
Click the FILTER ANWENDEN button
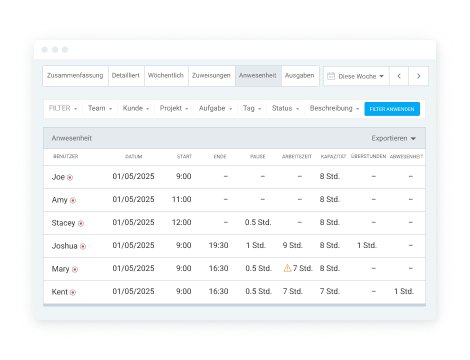[x=392, y=109]
